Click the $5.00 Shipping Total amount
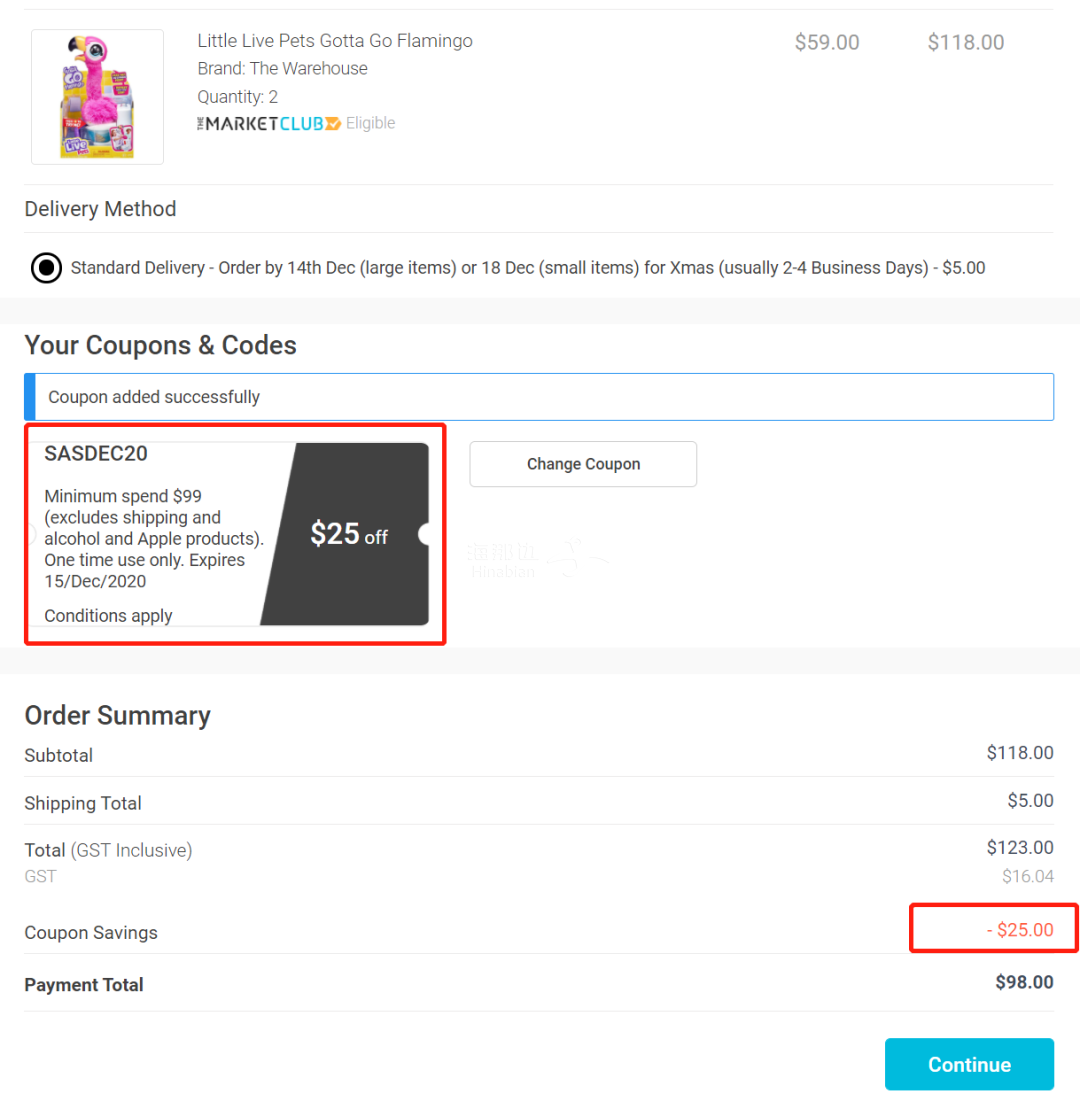 click(x=1030, y=801)
